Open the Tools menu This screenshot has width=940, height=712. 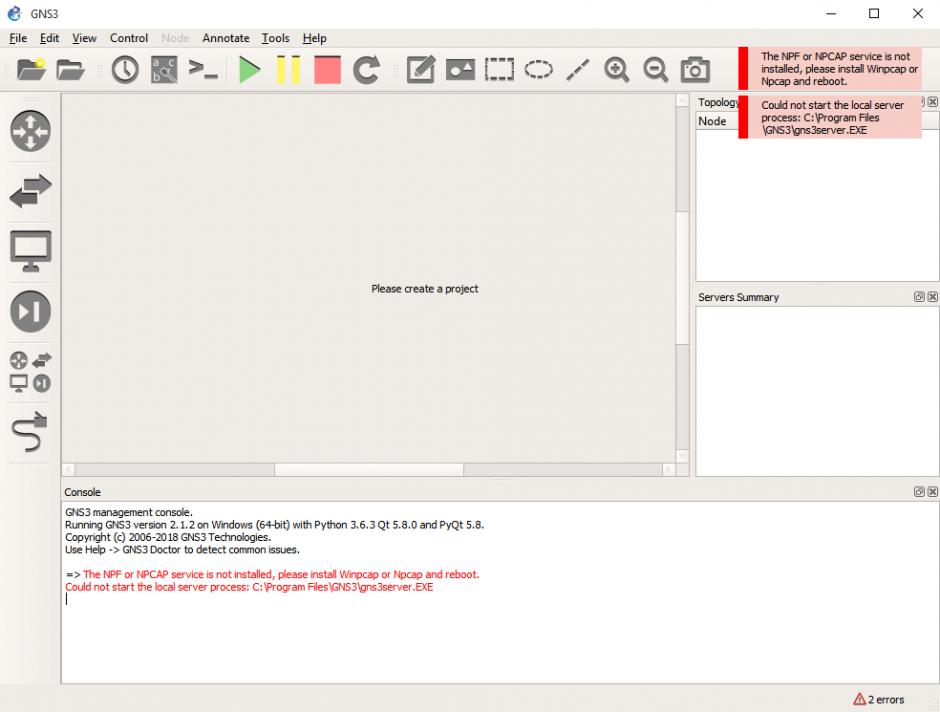[x=276, y=38]
